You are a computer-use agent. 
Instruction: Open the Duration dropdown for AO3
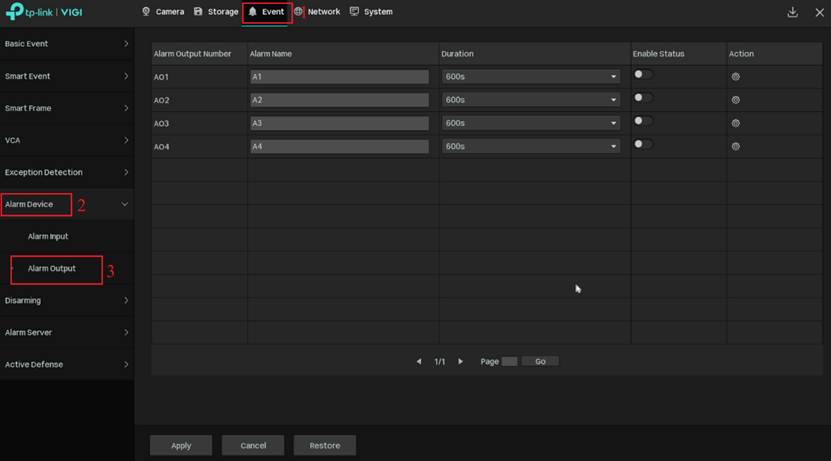530,123
